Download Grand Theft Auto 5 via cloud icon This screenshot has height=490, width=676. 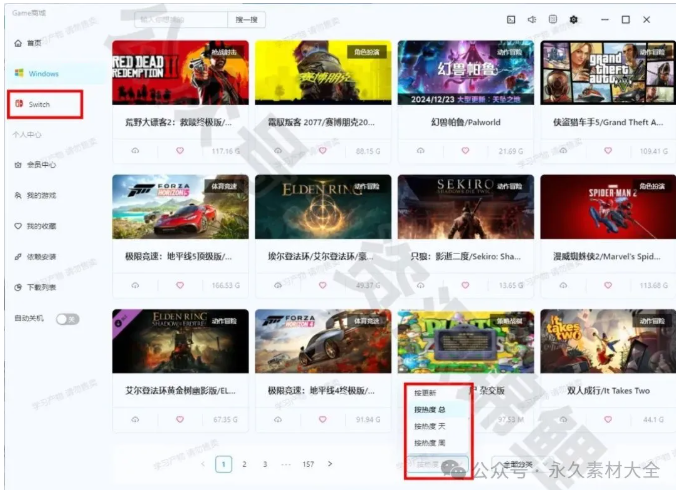(563, 151)
